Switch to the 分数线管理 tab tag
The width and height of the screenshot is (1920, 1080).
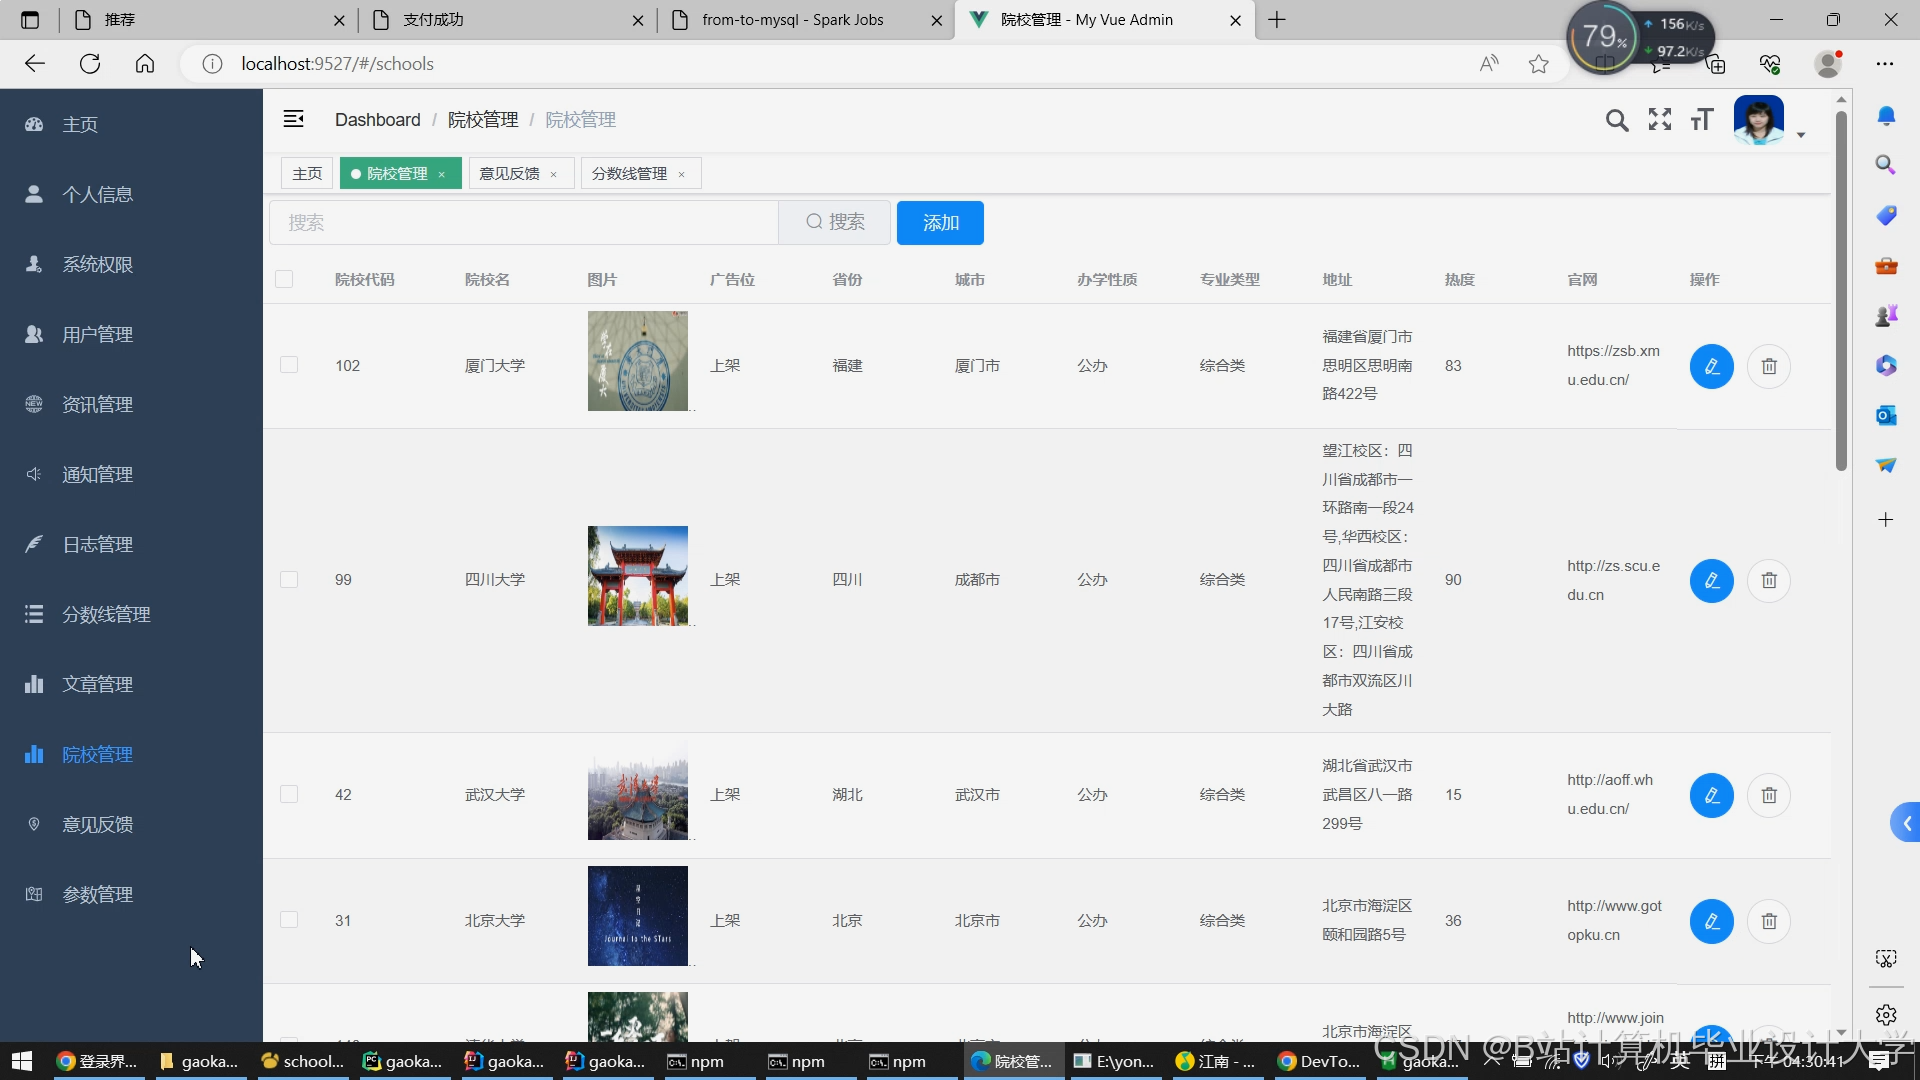(629, 173)
